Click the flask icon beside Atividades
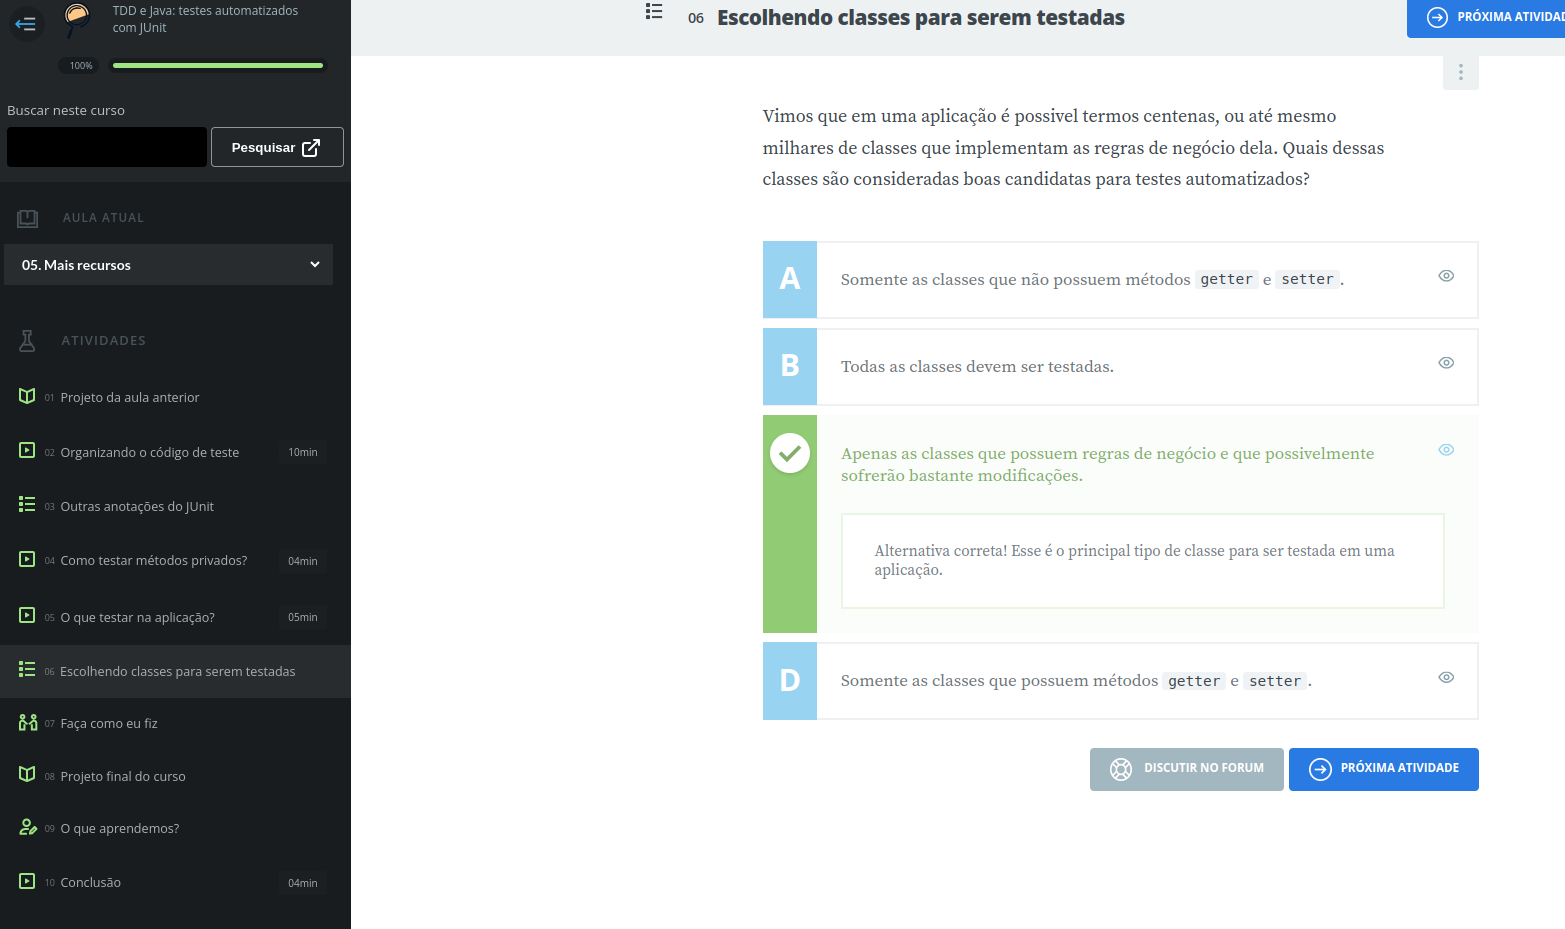 27,341
